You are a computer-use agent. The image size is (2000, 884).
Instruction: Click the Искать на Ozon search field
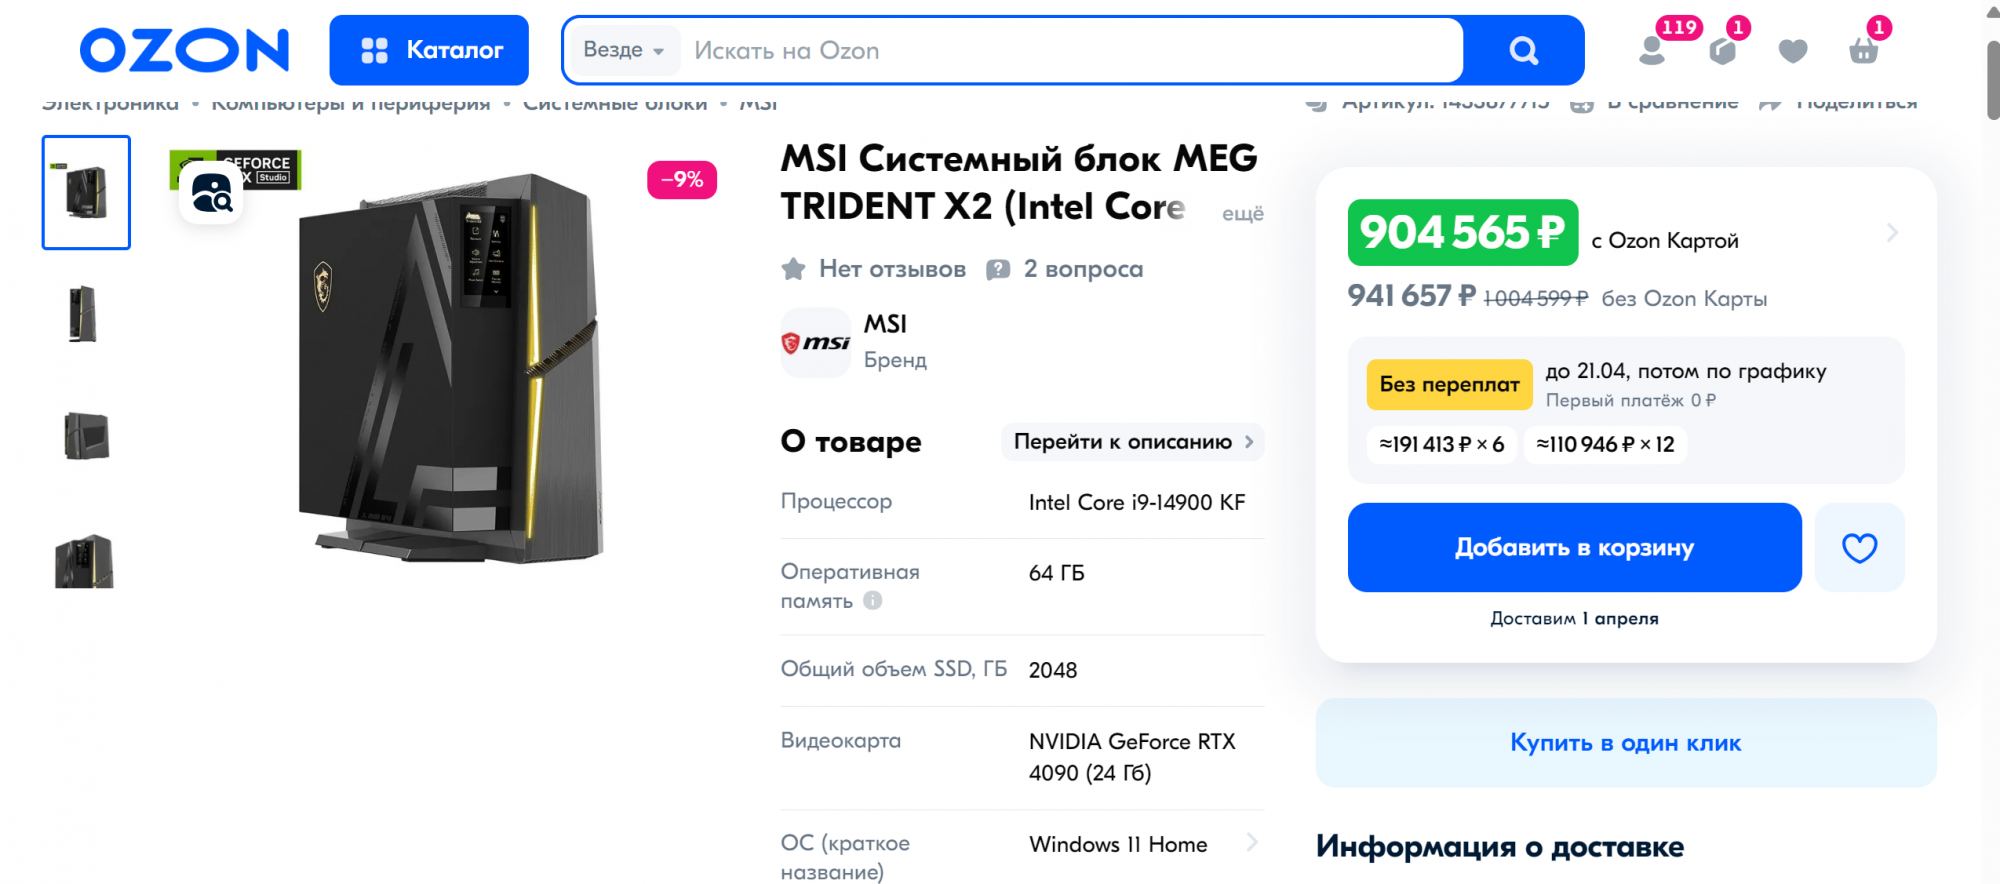click(x=1070, y=50)
